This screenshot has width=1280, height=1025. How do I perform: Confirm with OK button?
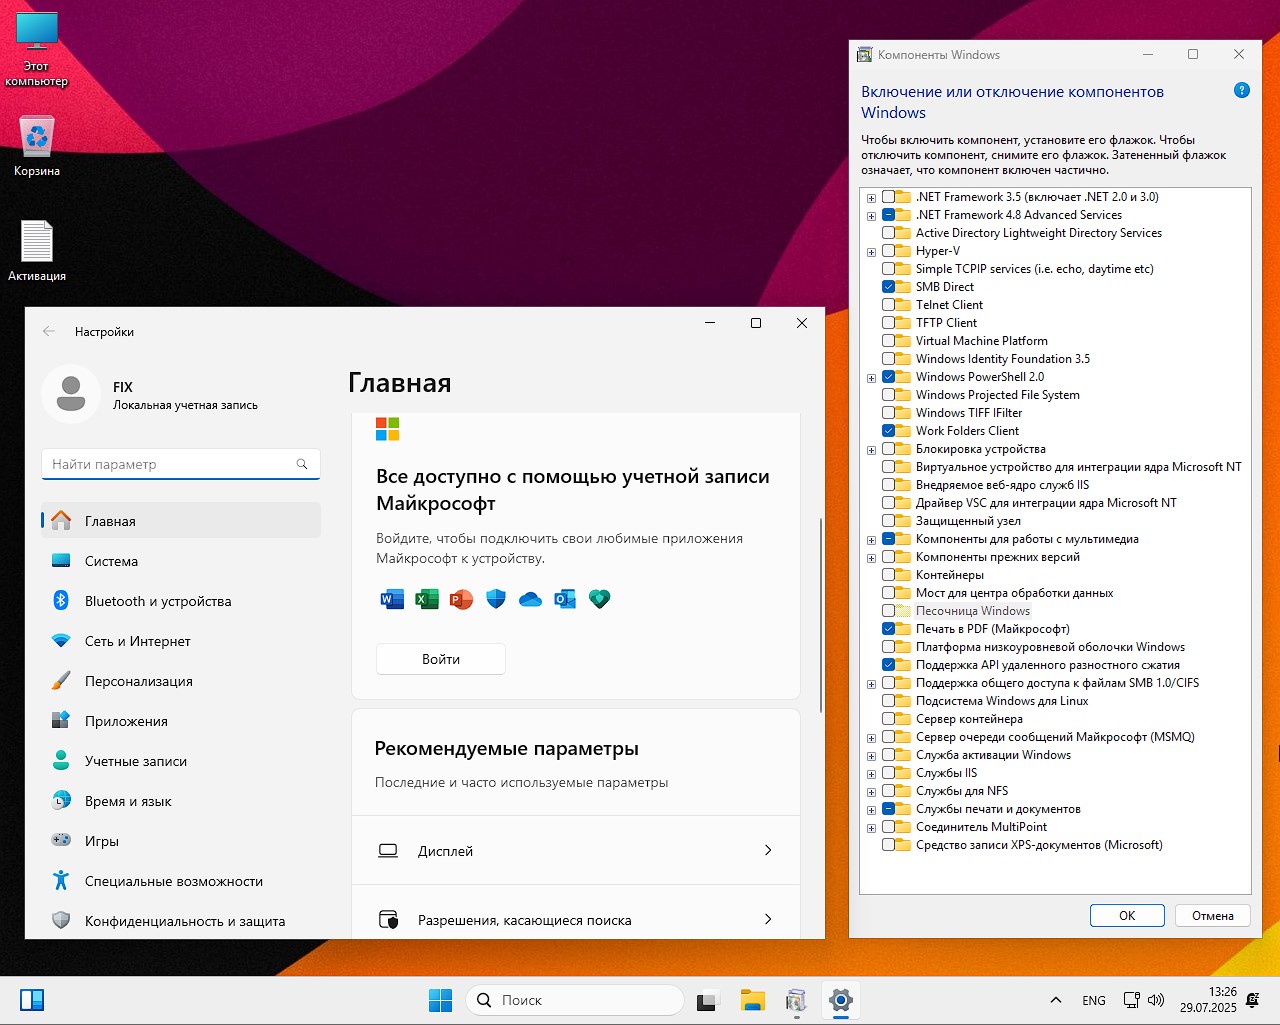[x=1127, y=915]
